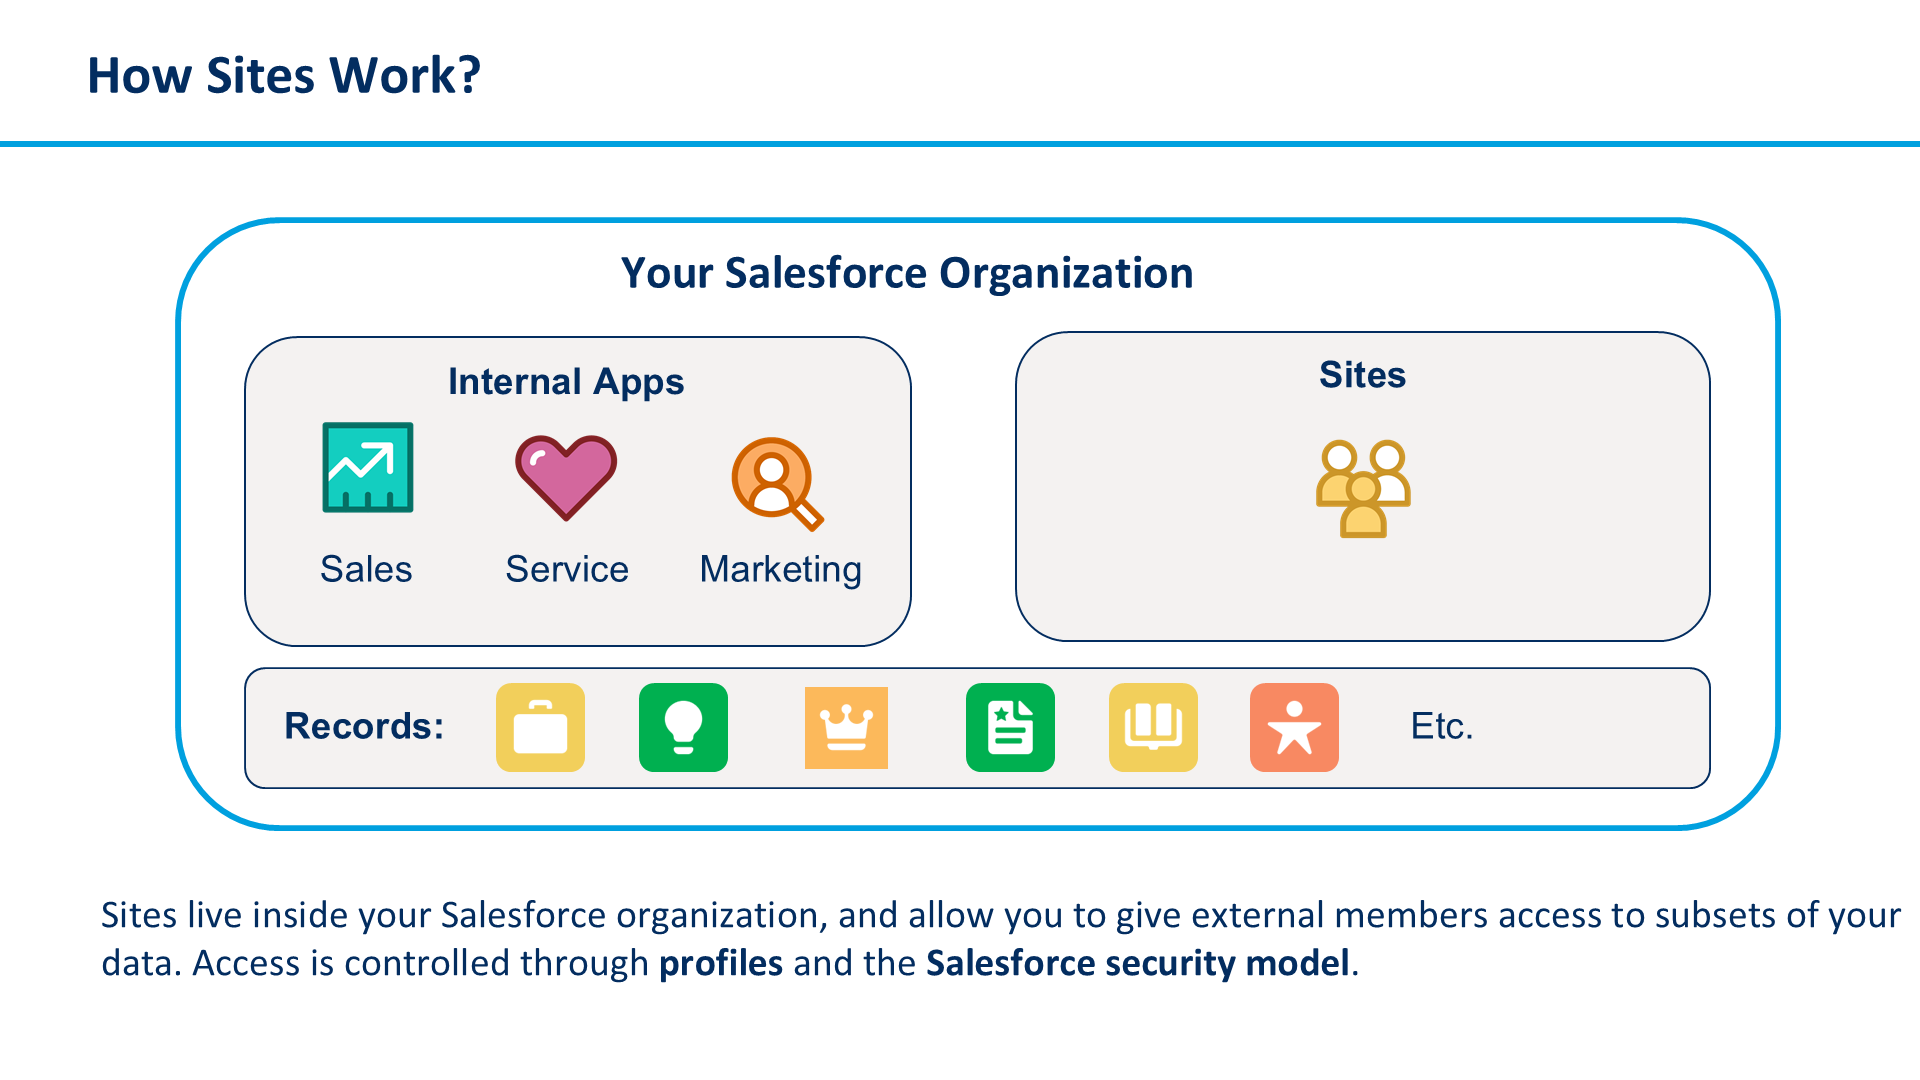The width and height of the screenshot is (1920, 1080).
Task: Click the coral person star icon
Action: pos(1294,727)
